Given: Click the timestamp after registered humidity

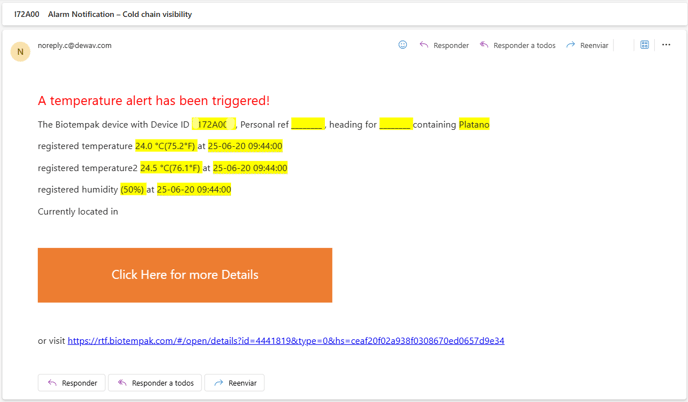Looking at the screenshot, I should pyautogui.click(x=194, y=190).
